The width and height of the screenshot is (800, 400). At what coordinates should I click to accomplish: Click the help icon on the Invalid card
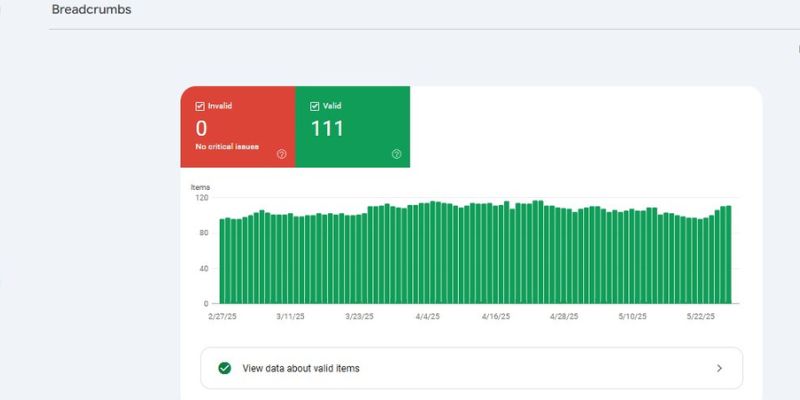tap(281, 154)
